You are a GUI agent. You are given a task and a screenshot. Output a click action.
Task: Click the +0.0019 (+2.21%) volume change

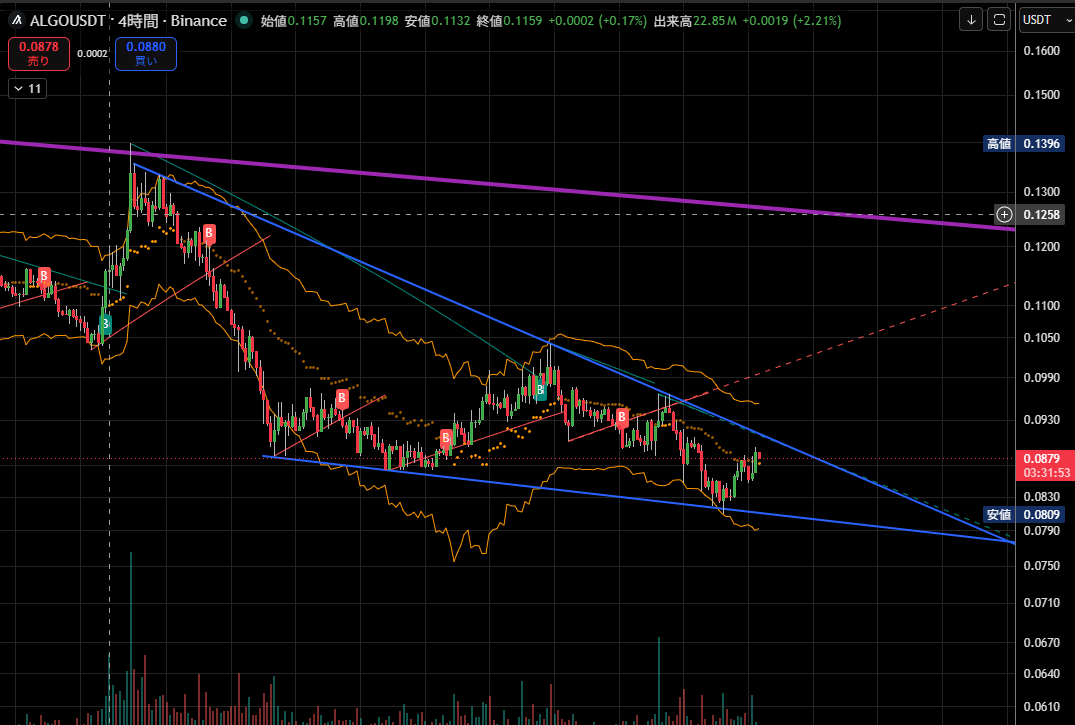pos(792,21)
